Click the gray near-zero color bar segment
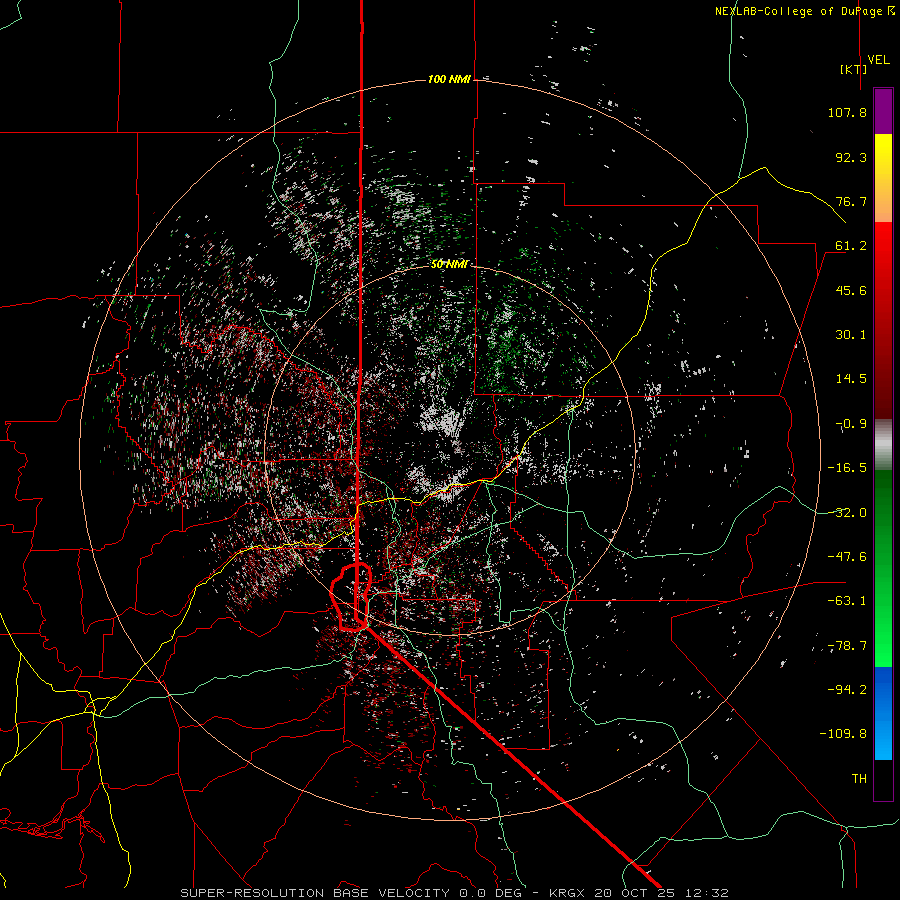 [x=883, y=445]
